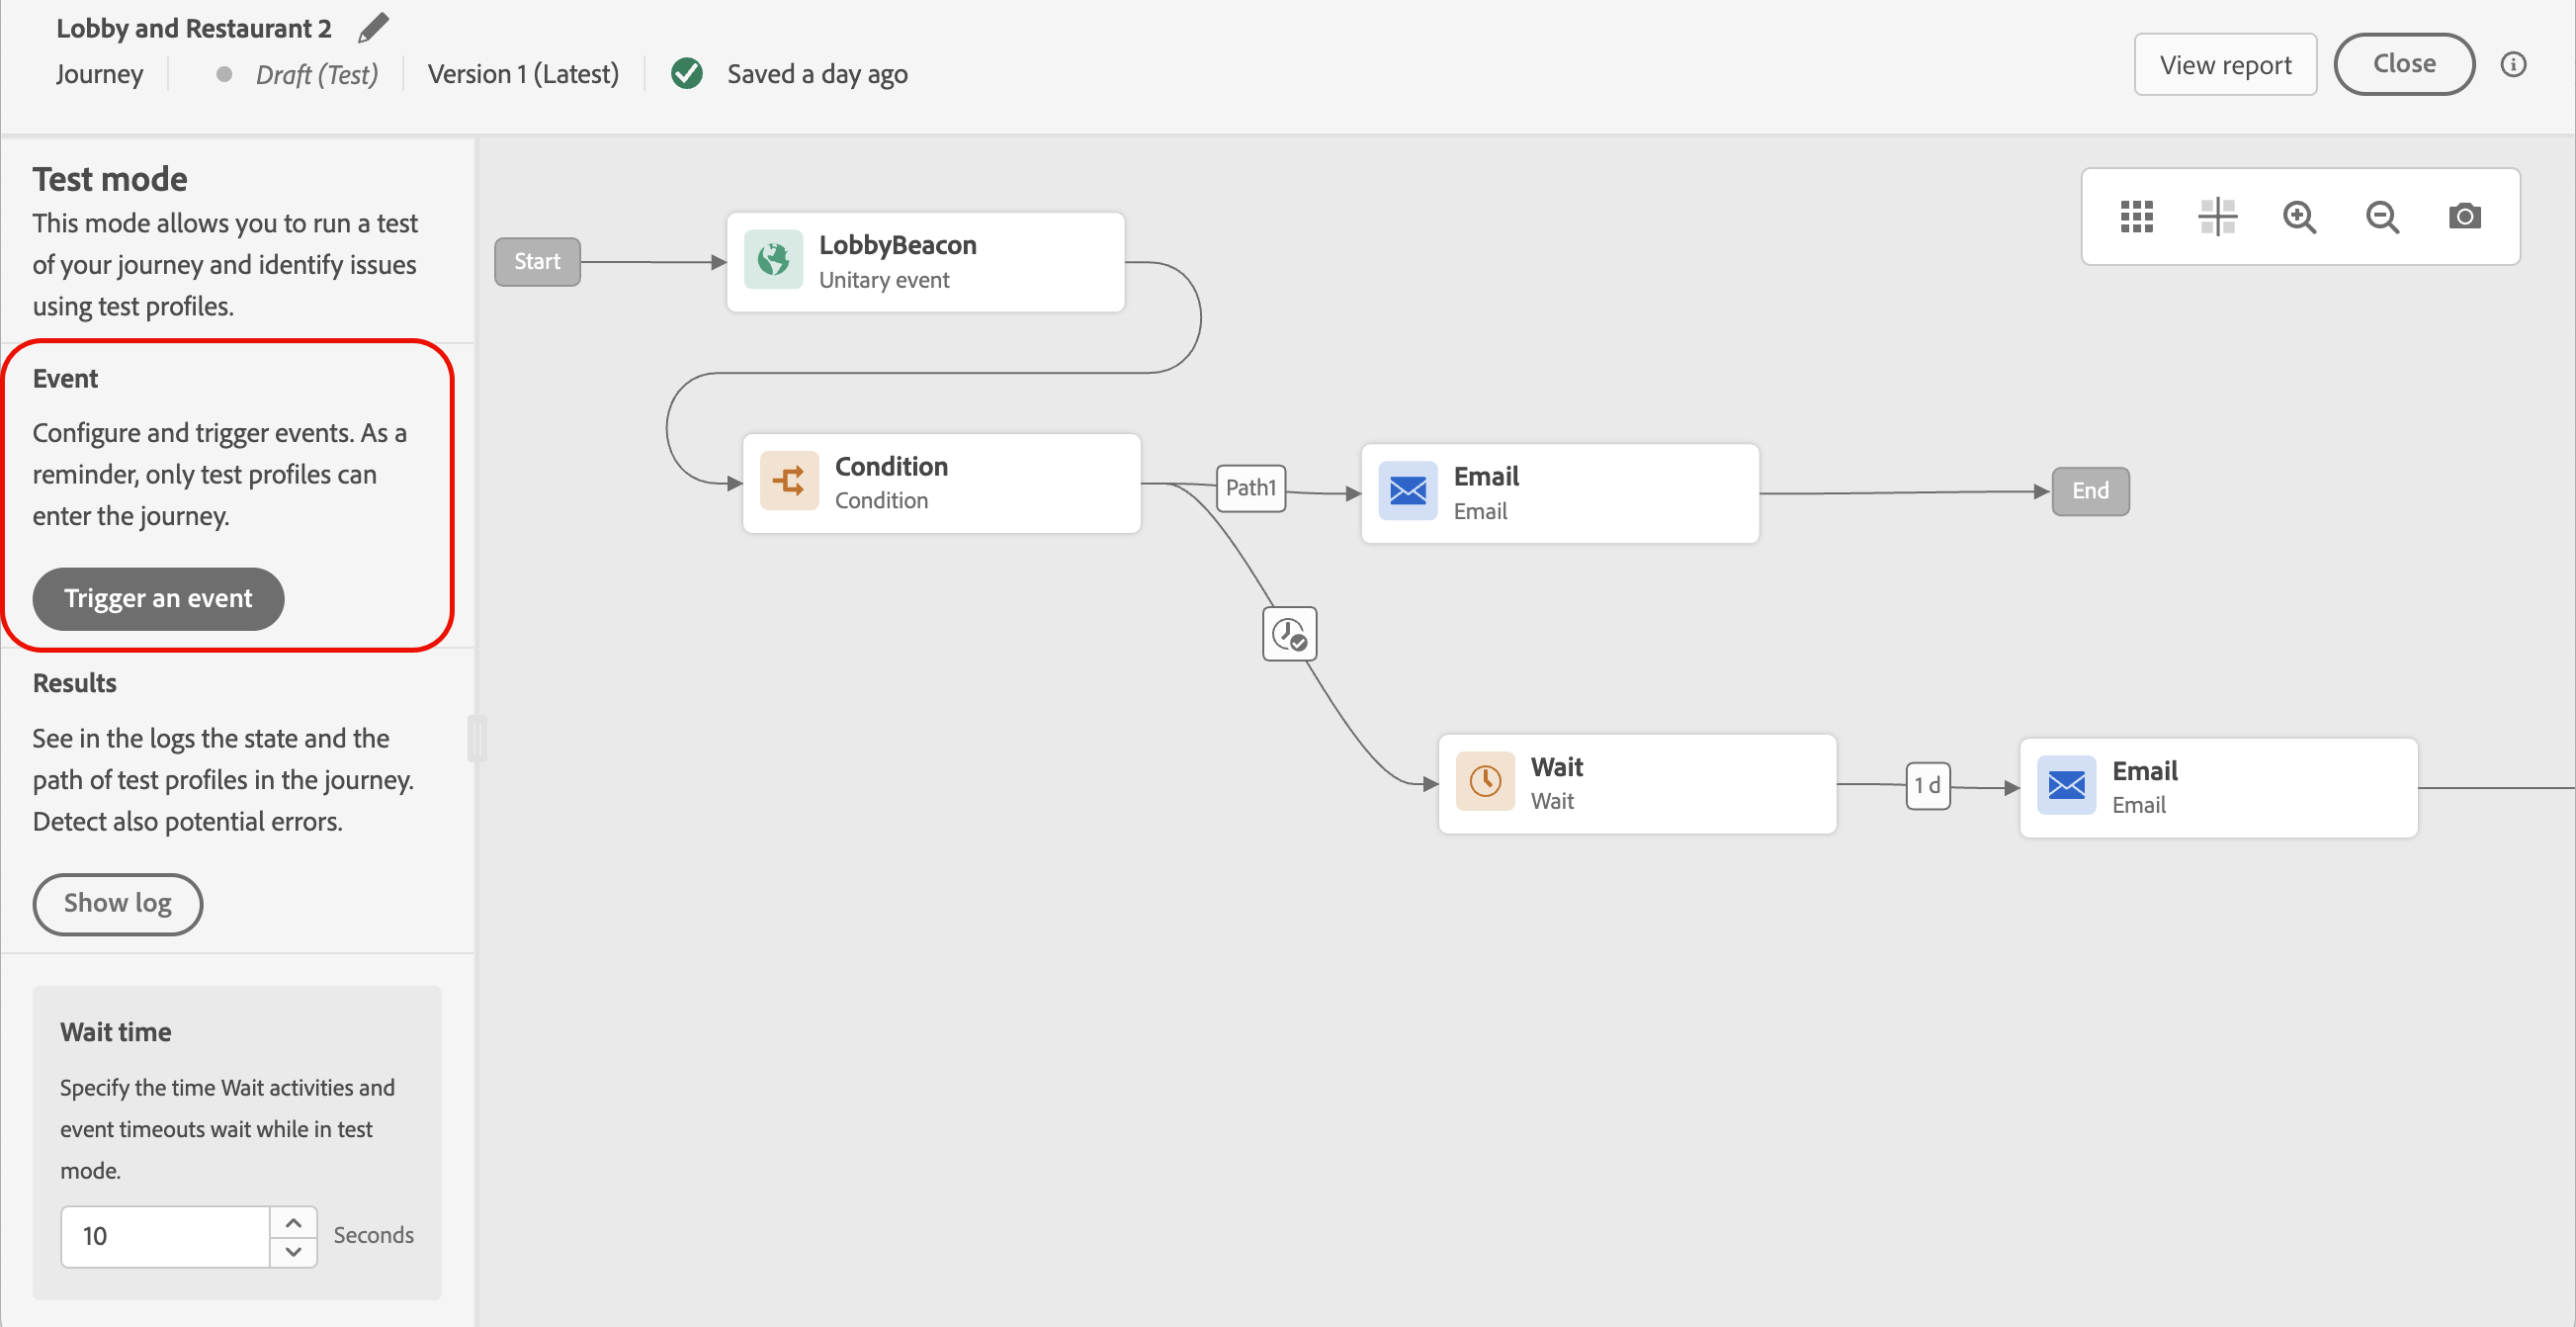Click the pencil icon to rename journey
This screenshot has width=2576, height=1327.
(372, 28)
